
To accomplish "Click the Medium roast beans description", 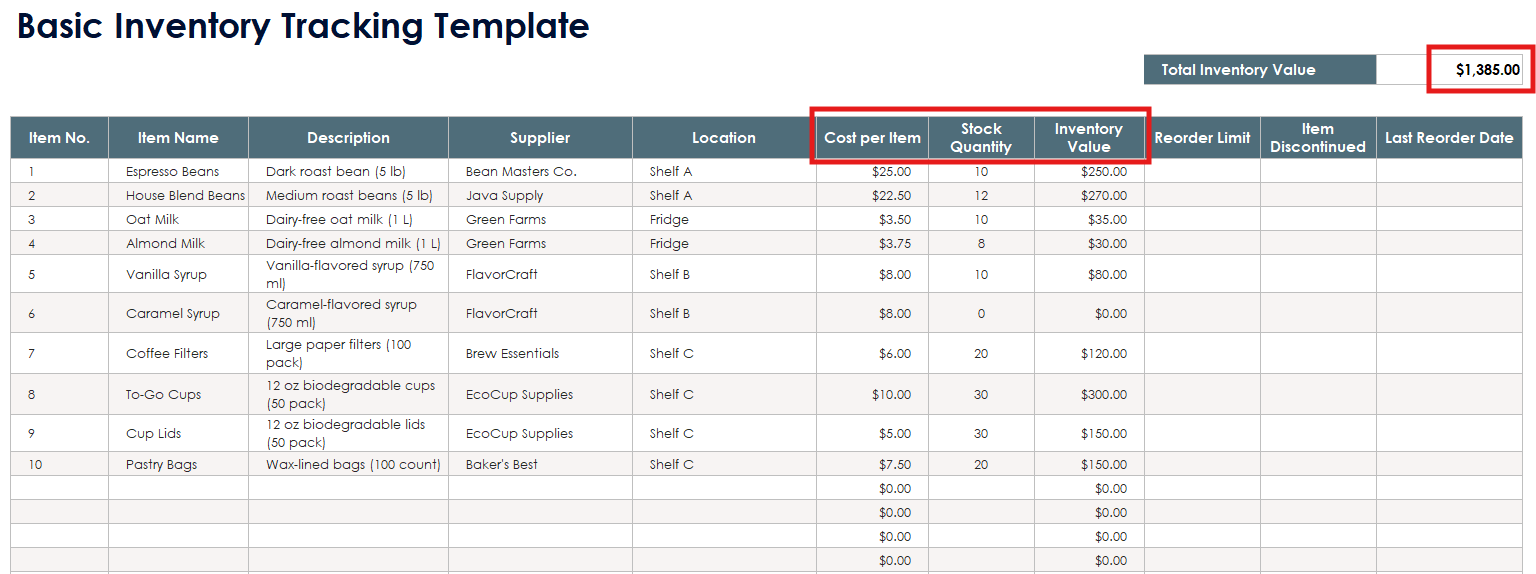I will 348,195.
